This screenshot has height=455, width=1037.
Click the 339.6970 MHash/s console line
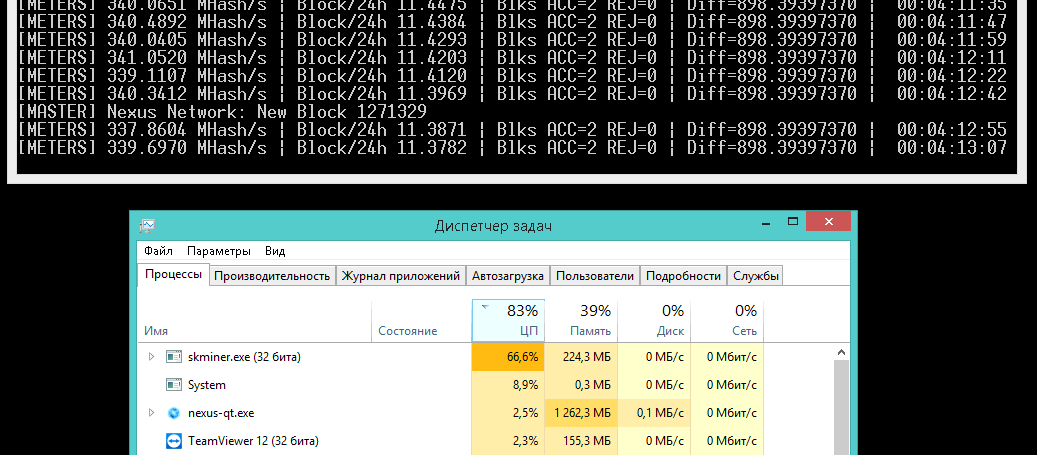[512, 147]
